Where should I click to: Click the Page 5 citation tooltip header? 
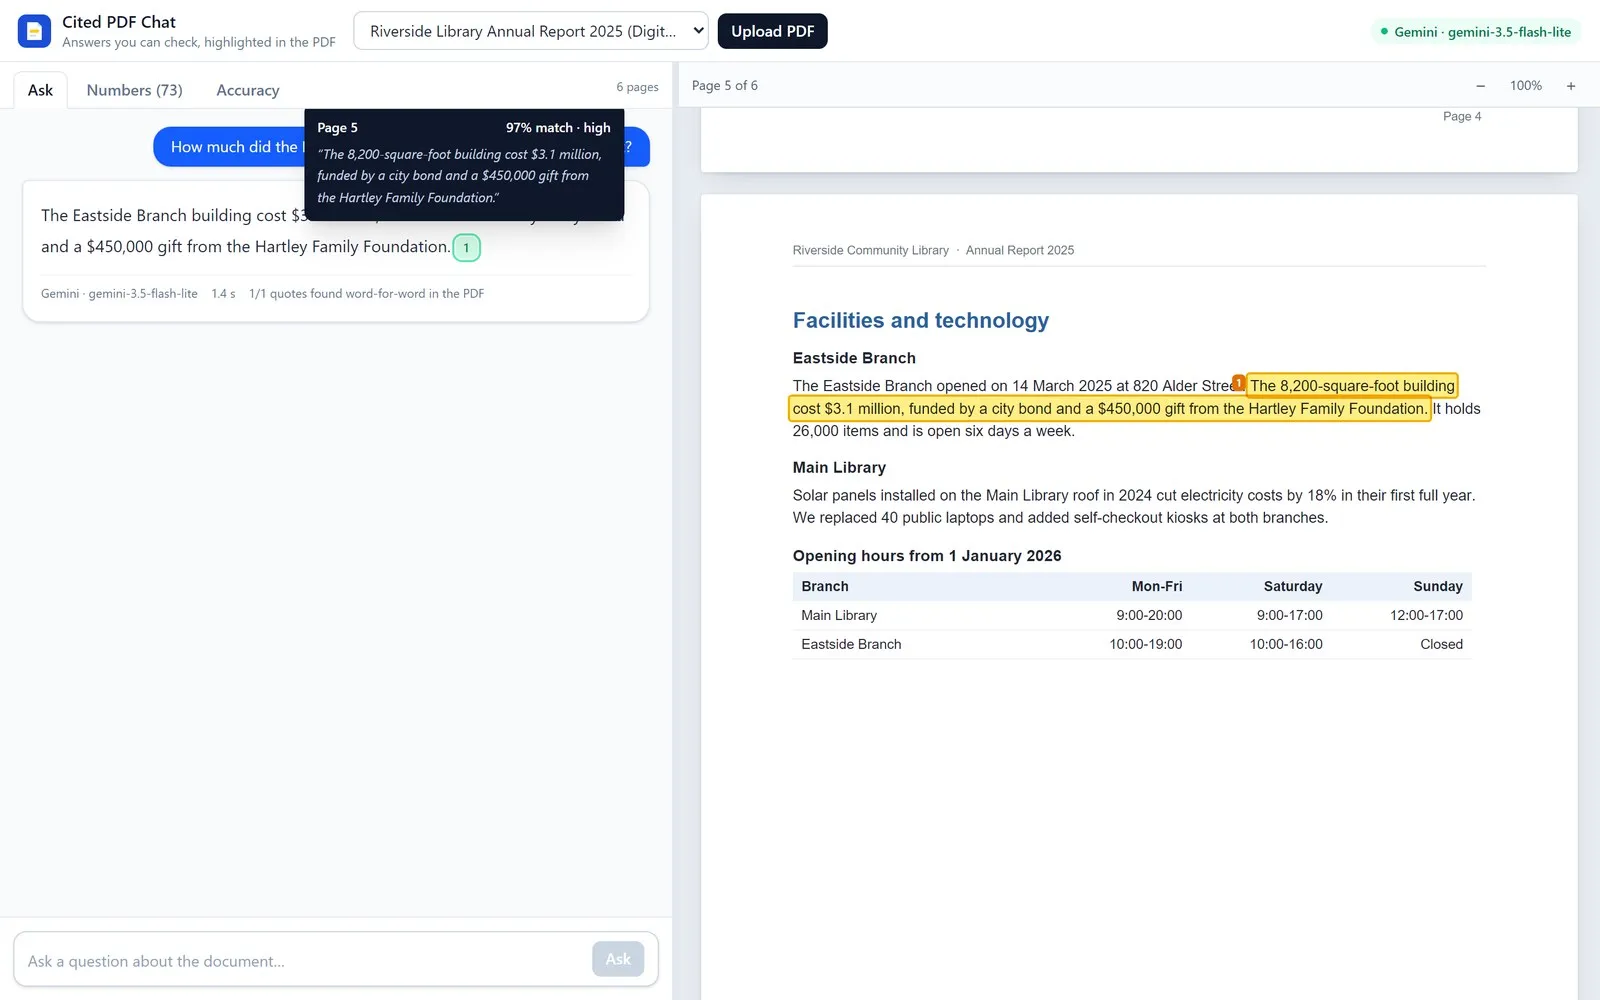(x=337, y=128)
